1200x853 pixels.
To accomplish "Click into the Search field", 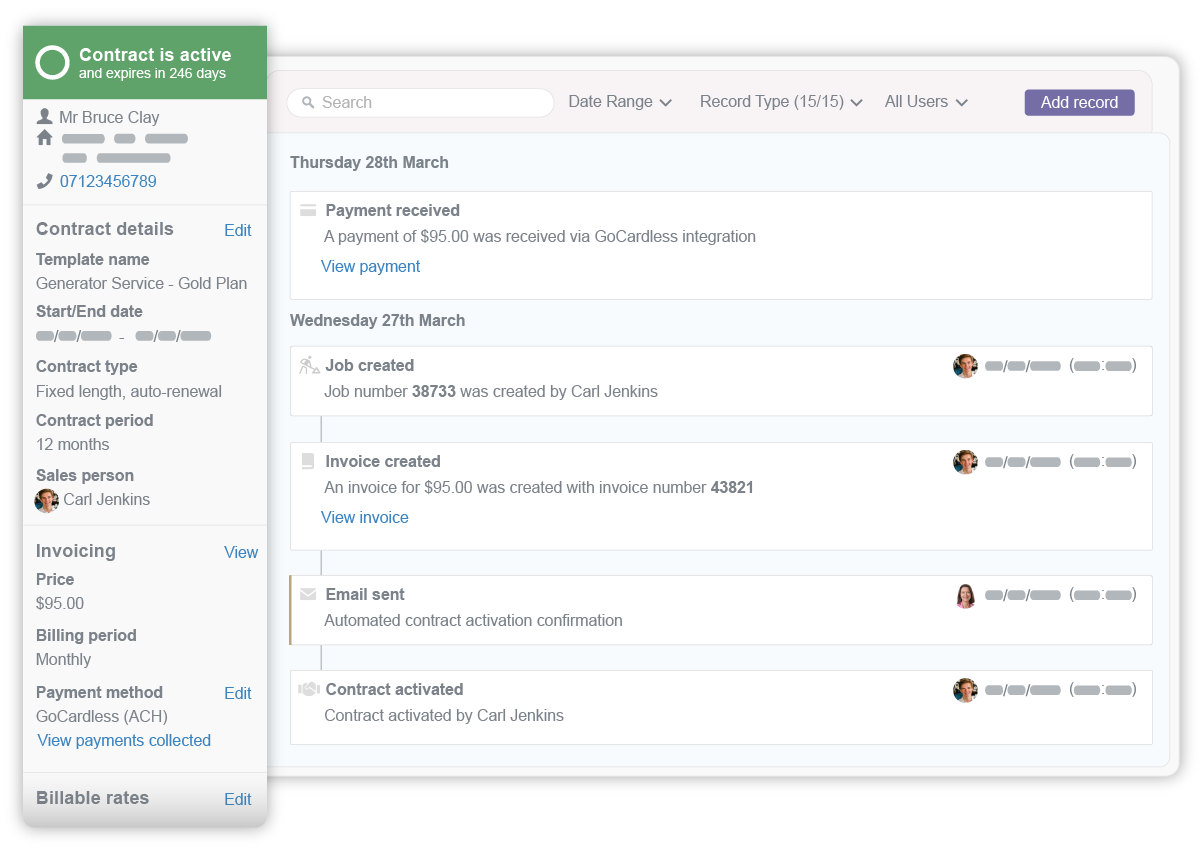I will pos(430,103).
